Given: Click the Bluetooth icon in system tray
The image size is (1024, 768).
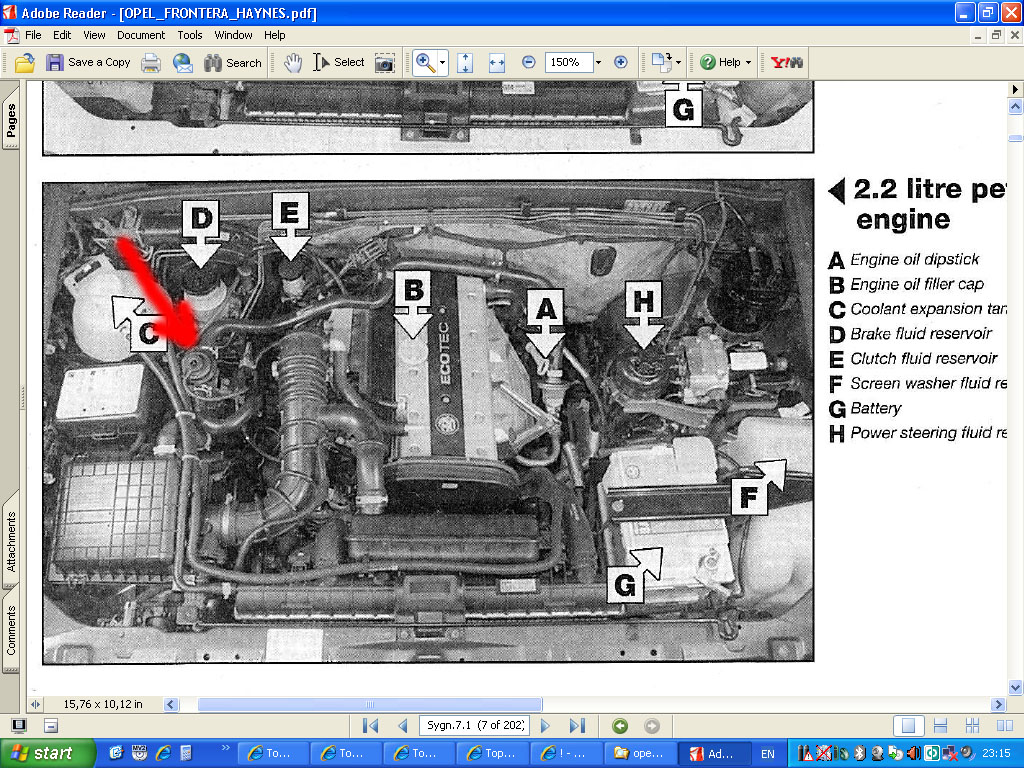Looking at the screenshot, I should pyautogui.click(x=859, y=754).
